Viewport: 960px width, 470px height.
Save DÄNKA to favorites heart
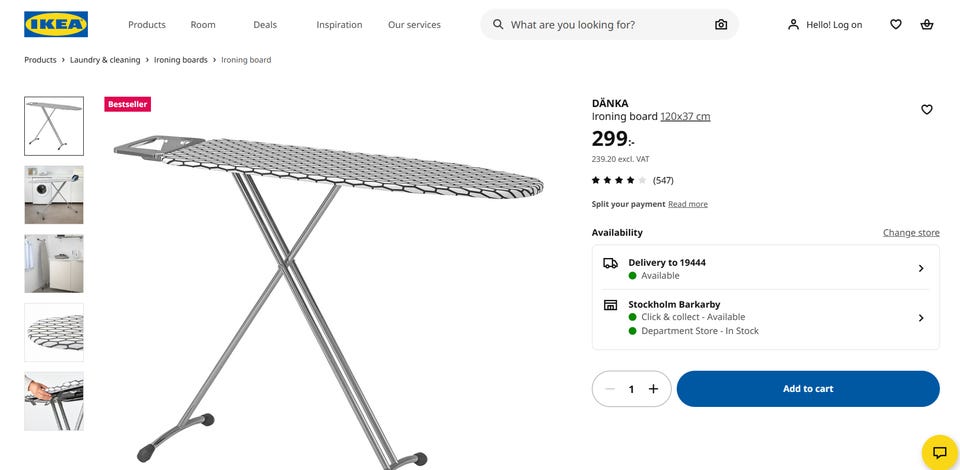927,110
